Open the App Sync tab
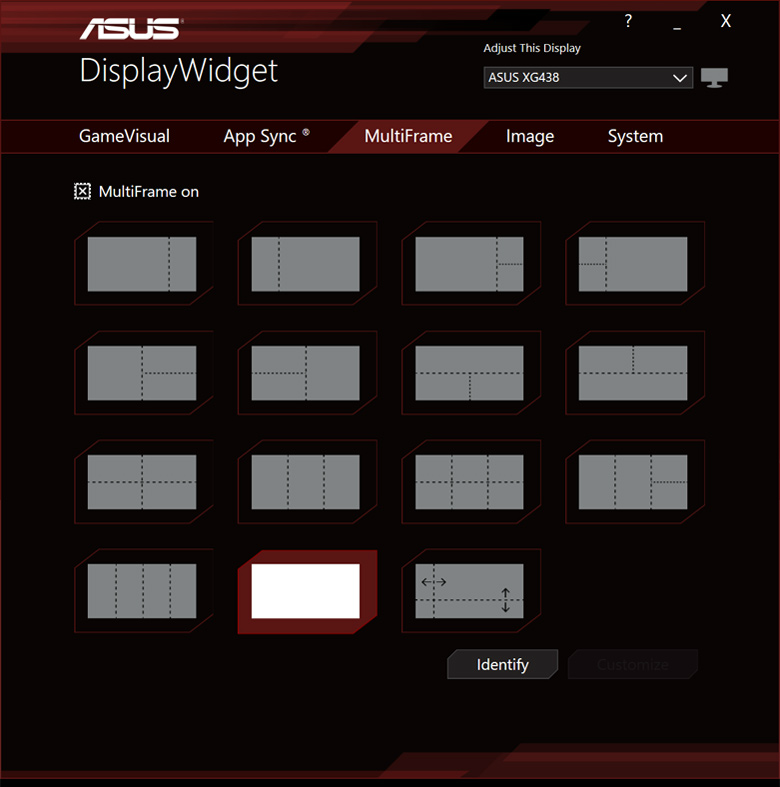780x787 pixels. point(266,137)
